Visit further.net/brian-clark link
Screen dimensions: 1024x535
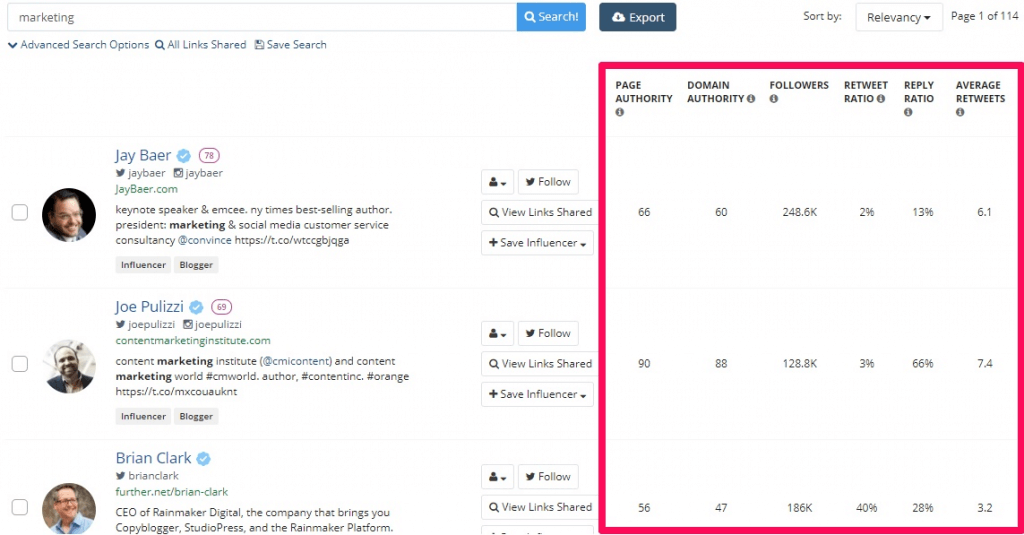click(x=172, y=492)
